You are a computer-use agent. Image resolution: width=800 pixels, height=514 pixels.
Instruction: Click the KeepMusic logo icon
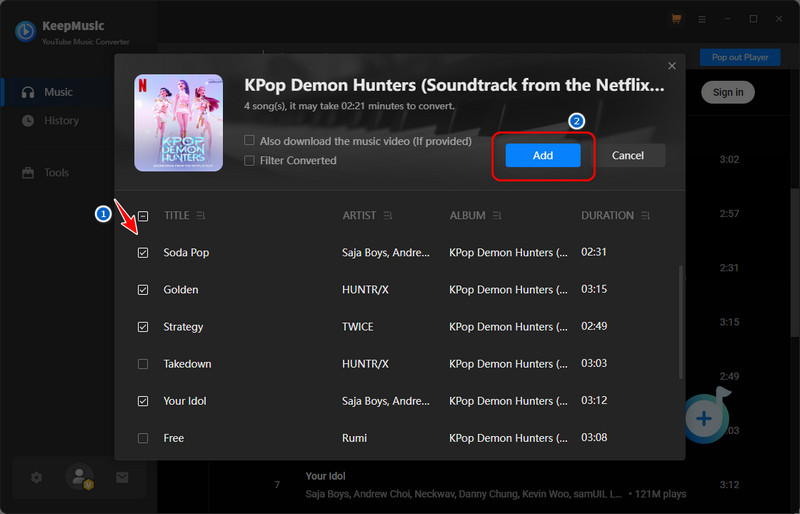26,32
